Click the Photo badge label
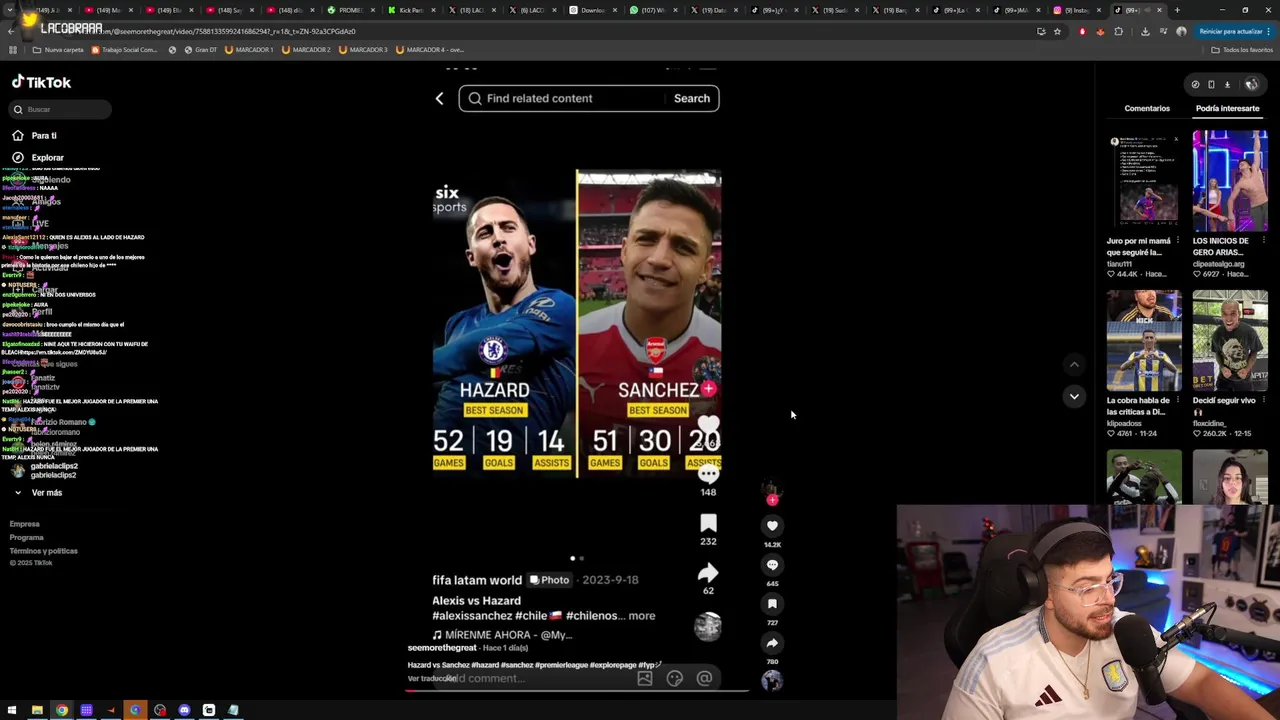Screen dimensions: 1280x720 549,580
